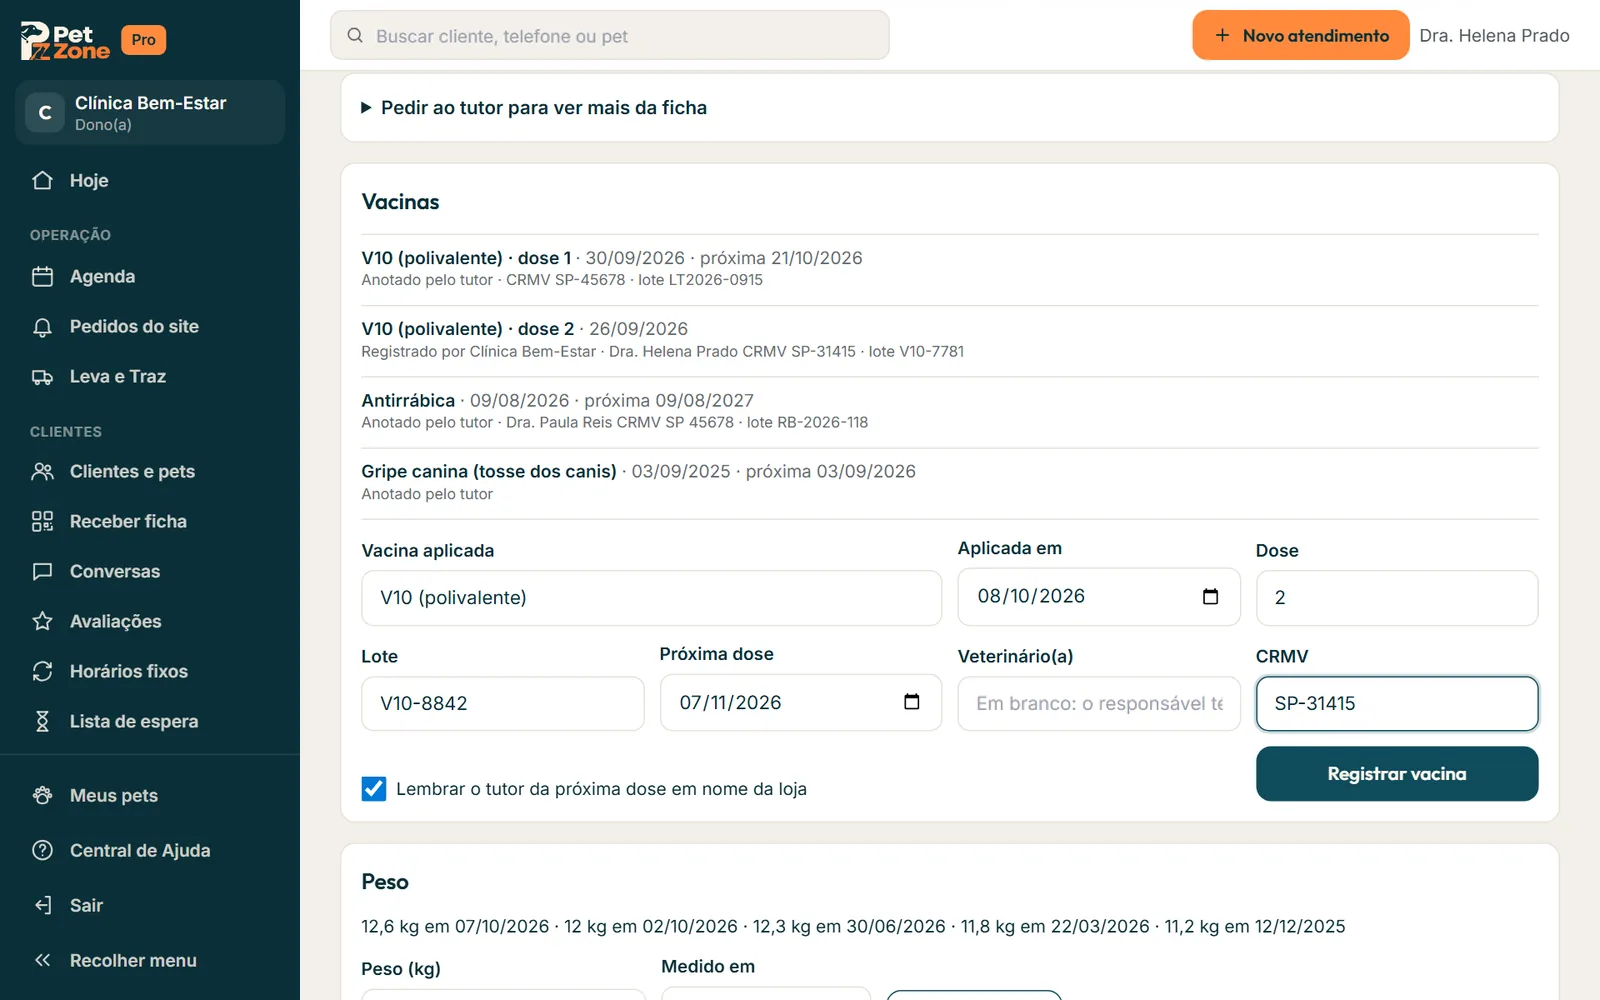Screen dimensions: 1600x1000
Task: Expand Pedir ao tutor para ver mais da ficha
Action: pos(534,108)
